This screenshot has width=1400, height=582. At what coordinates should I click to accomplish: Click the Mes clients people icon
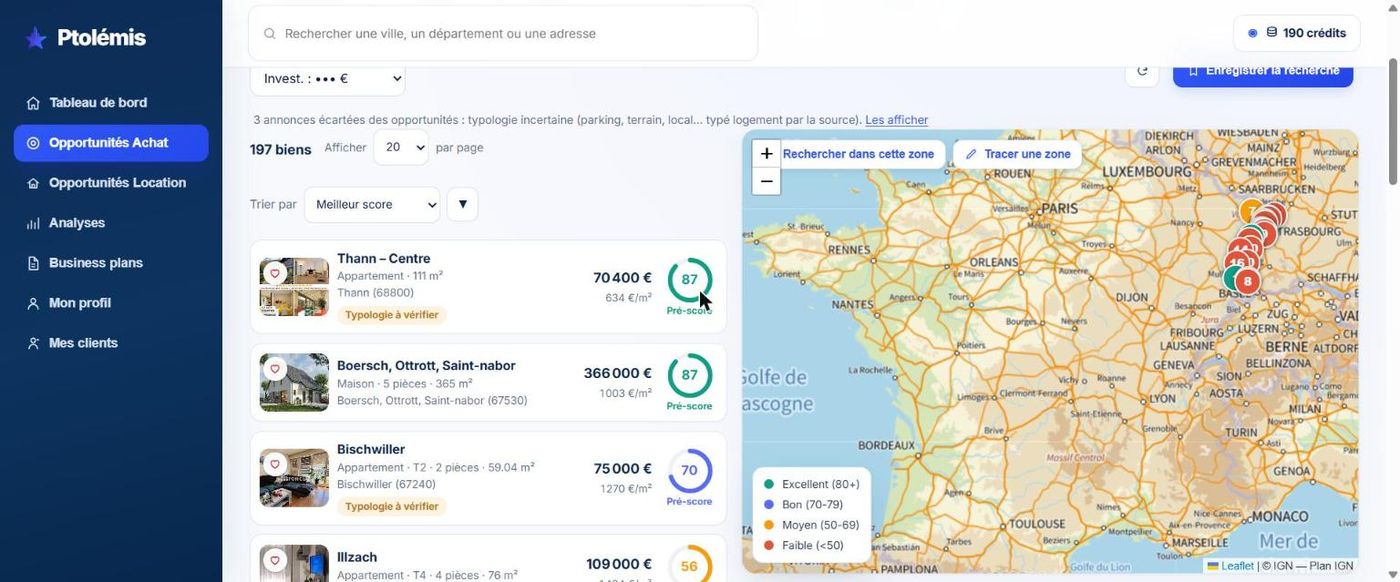33,343
